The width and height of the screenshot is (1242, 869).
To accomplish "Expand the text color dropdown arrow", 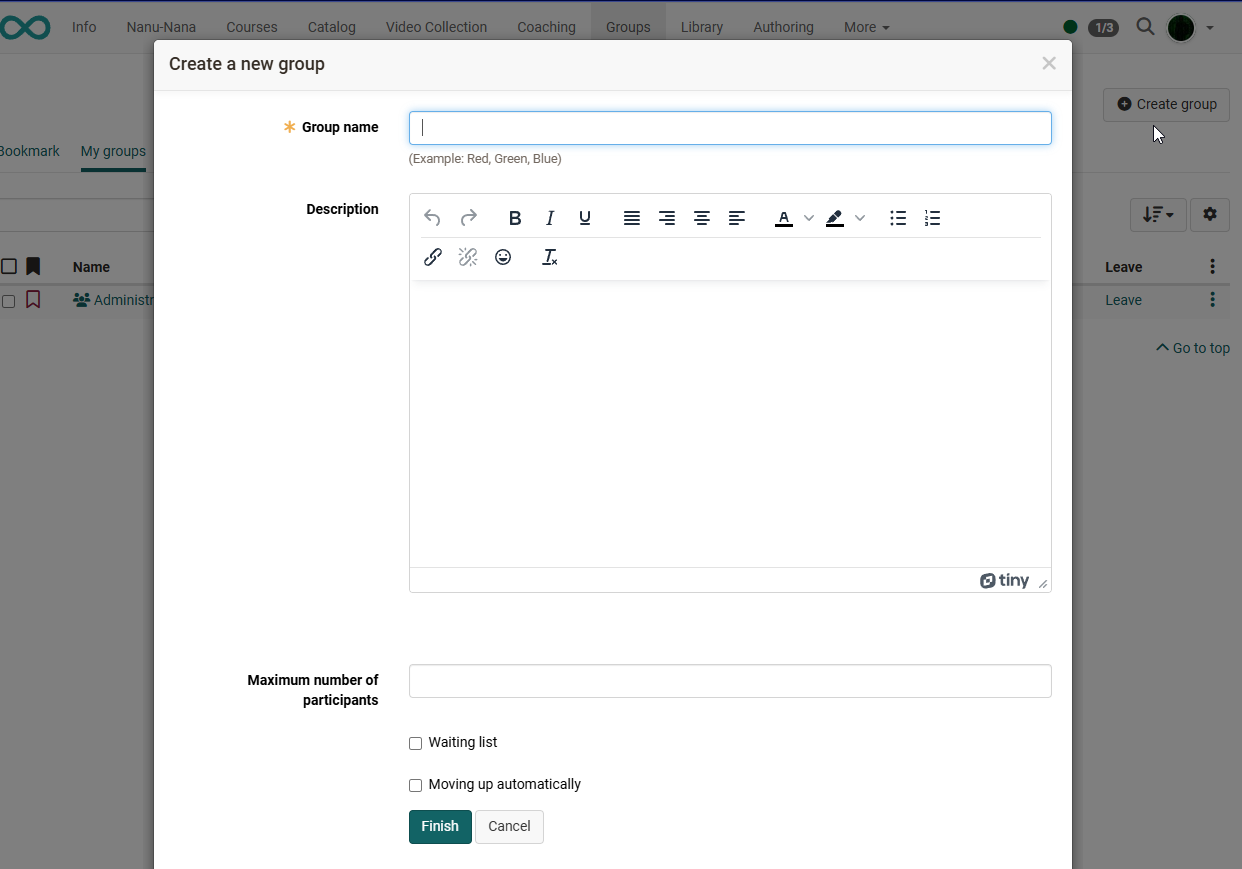I will pos(809,218).
